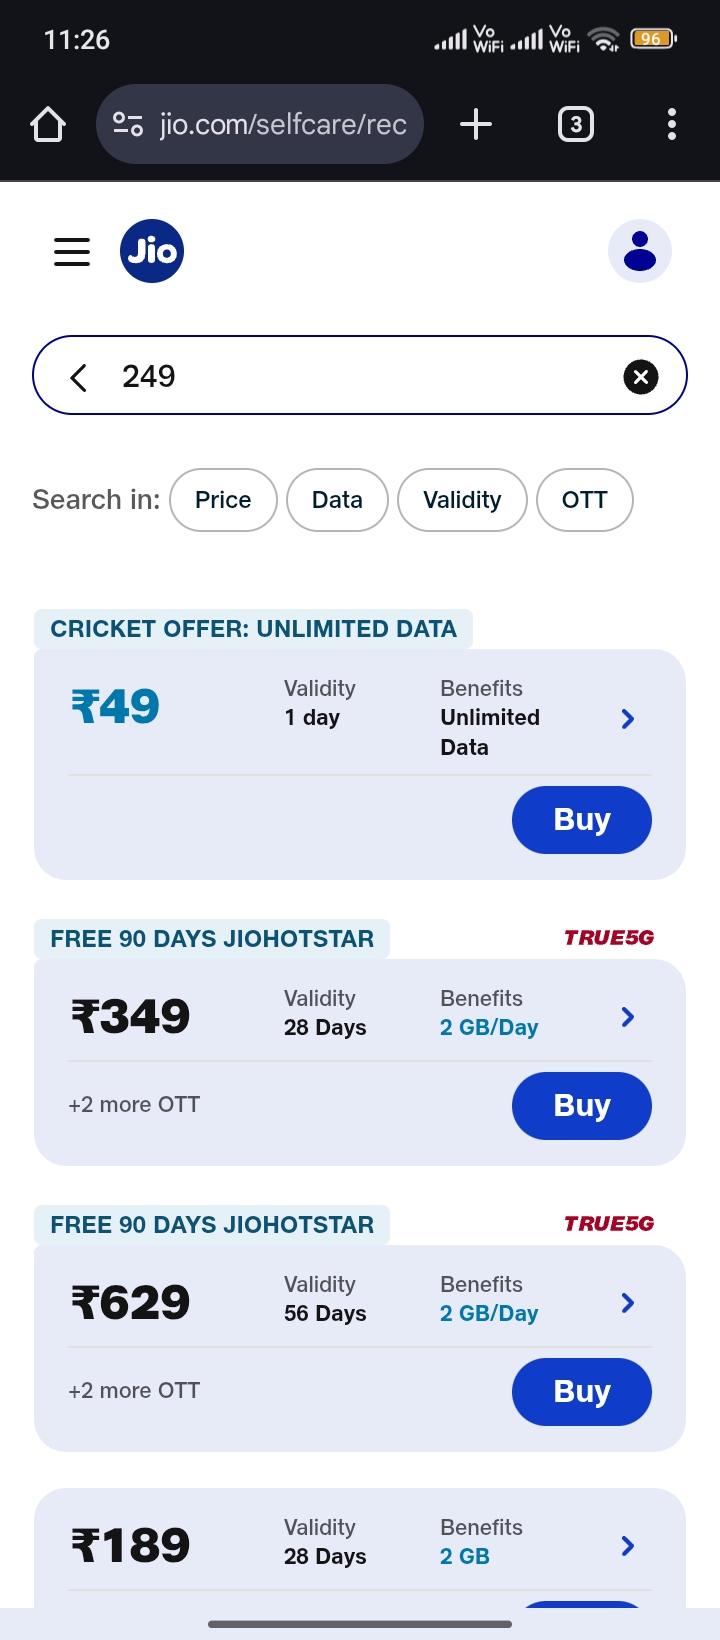Enable the OTT search filter
Viewport: 720px width, 1640px height.
(585, 499)
